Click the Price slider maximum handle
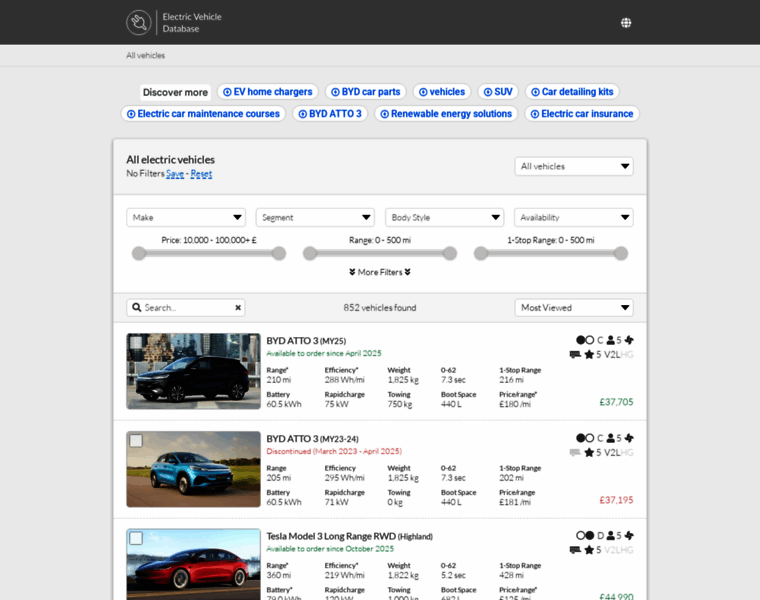760x600 pixels. click(x=279, y=253)
